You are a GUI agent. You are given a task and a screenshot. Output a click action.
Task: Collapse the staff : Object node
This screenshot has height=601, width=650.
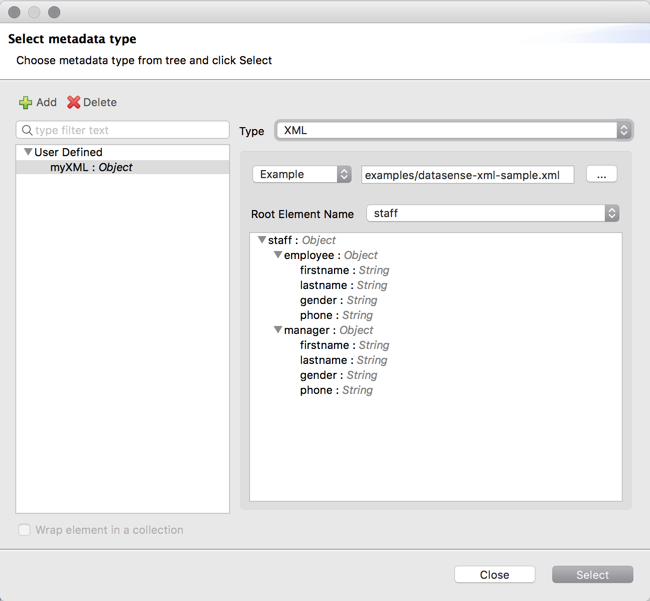(x=262, y=241)
